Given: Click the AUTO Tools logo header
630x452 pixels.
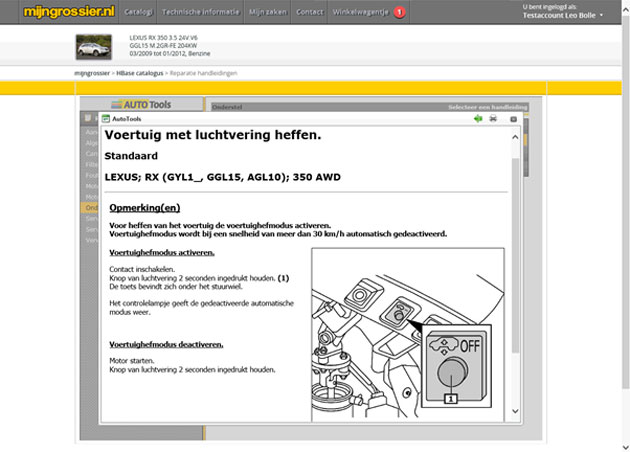Looking at the screenshot, I should [x=141, y=104].
